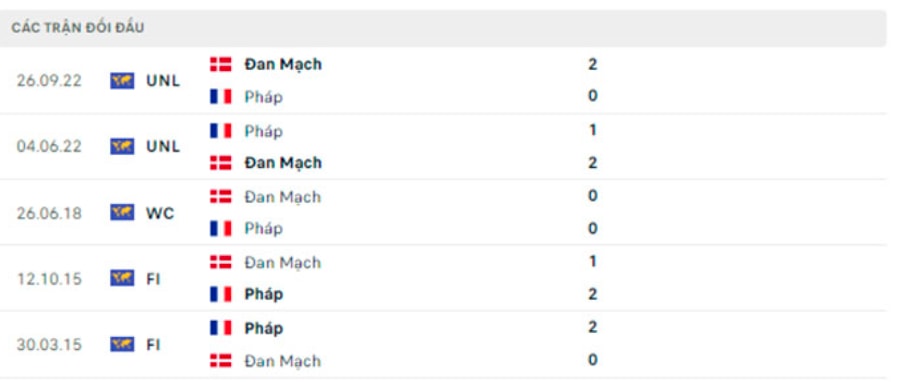Open Đan Mạch team in 12.10.15 match
Viewport: 899px width, 382px height.
pos(283,263)
